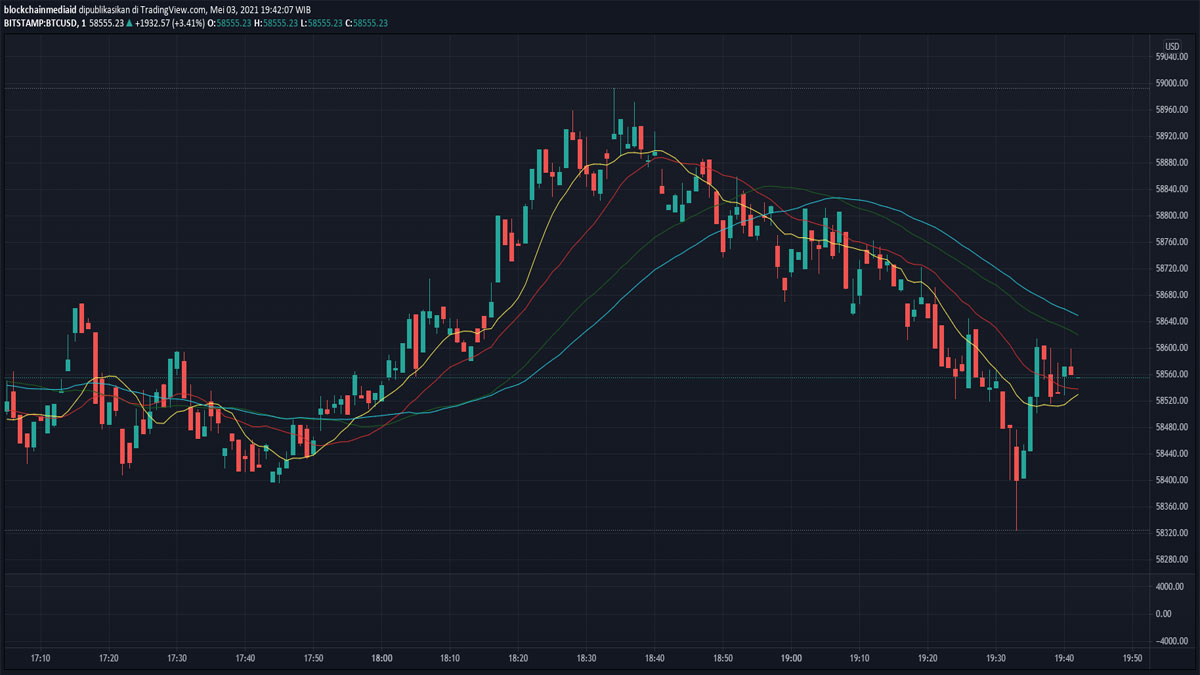1200x675 pixels.
Task: Click the 4000.00 lower pane scale label
Action: pos(1170,586)
